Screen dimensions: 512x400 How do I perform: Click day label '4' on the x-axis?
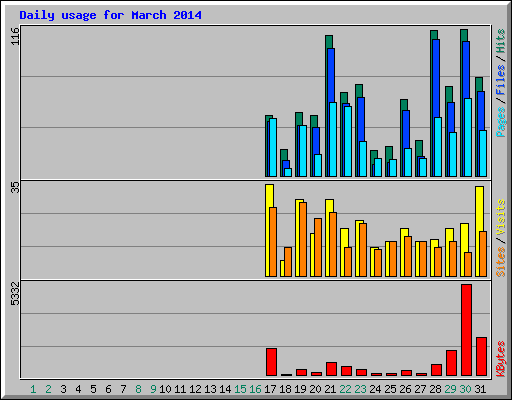[78, 389]
